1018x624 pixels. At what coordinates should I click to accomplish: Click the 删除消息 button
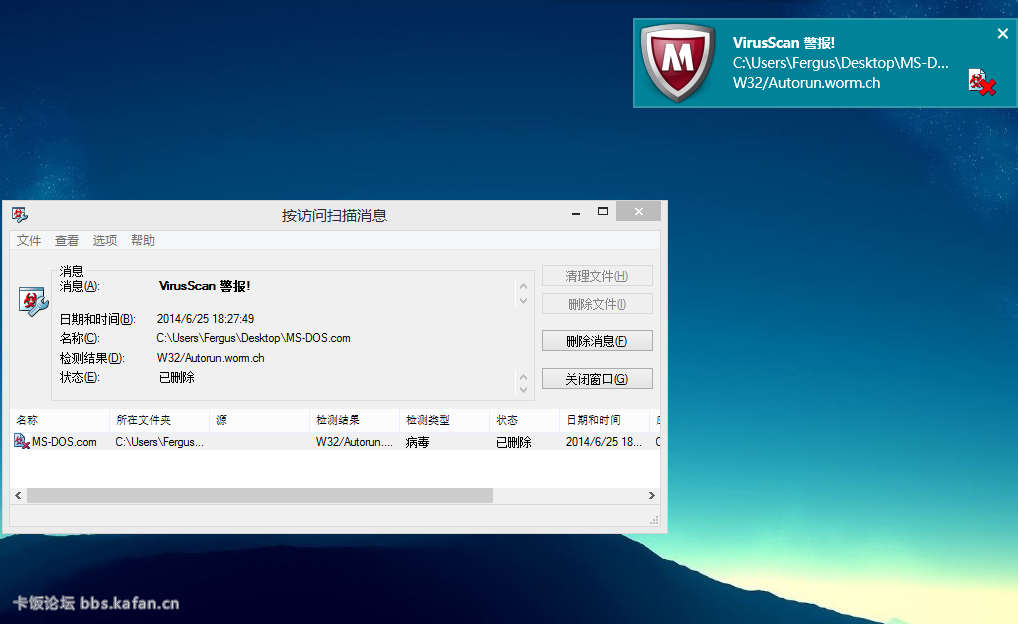597,341
